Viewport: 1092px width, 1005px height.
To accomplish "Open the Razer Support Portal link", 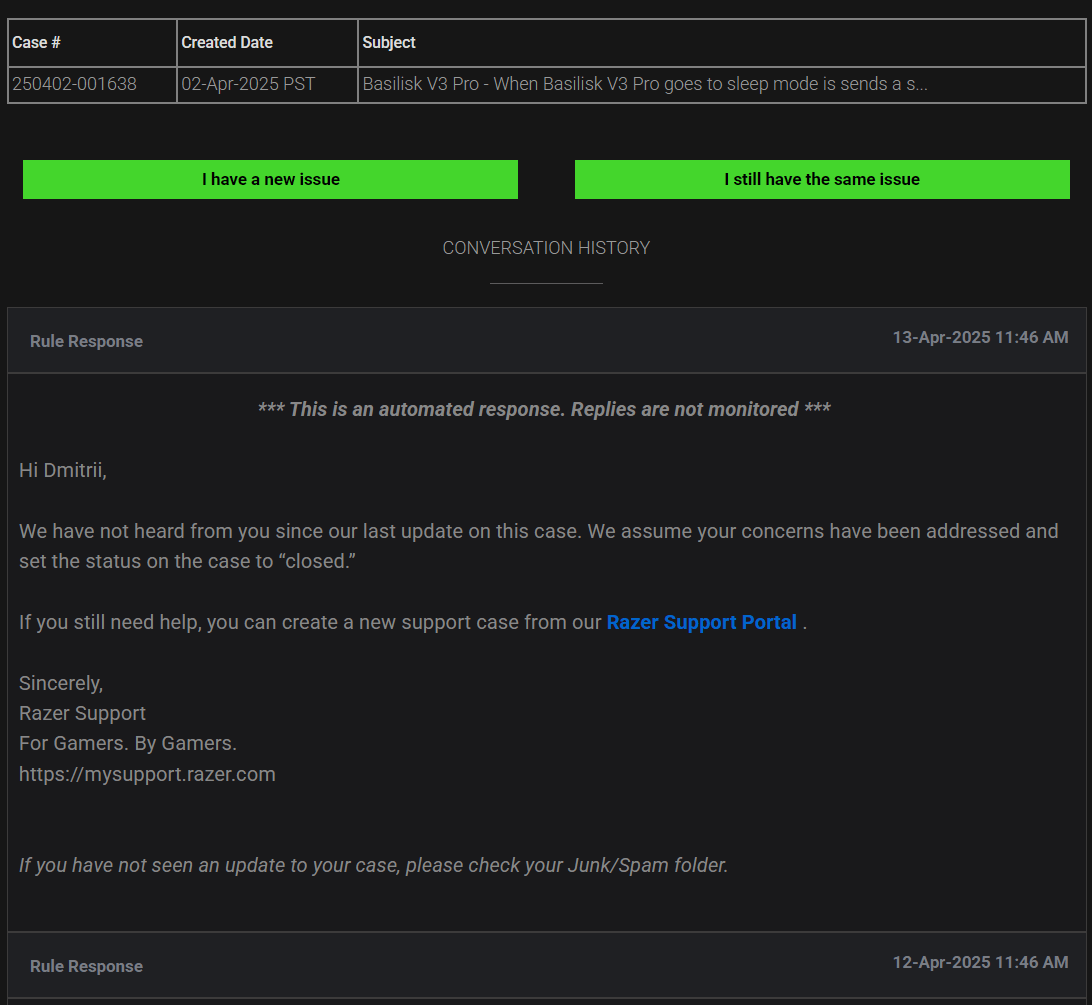I will 701,622.
